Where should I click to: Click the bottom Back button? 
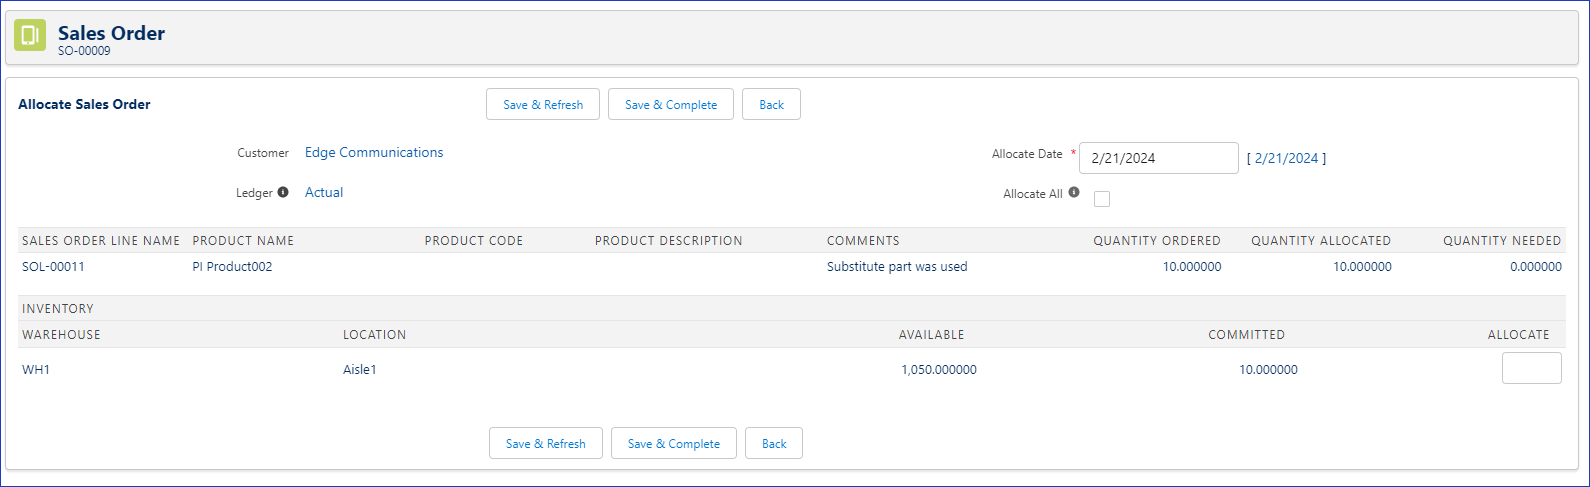coord(774,444)
